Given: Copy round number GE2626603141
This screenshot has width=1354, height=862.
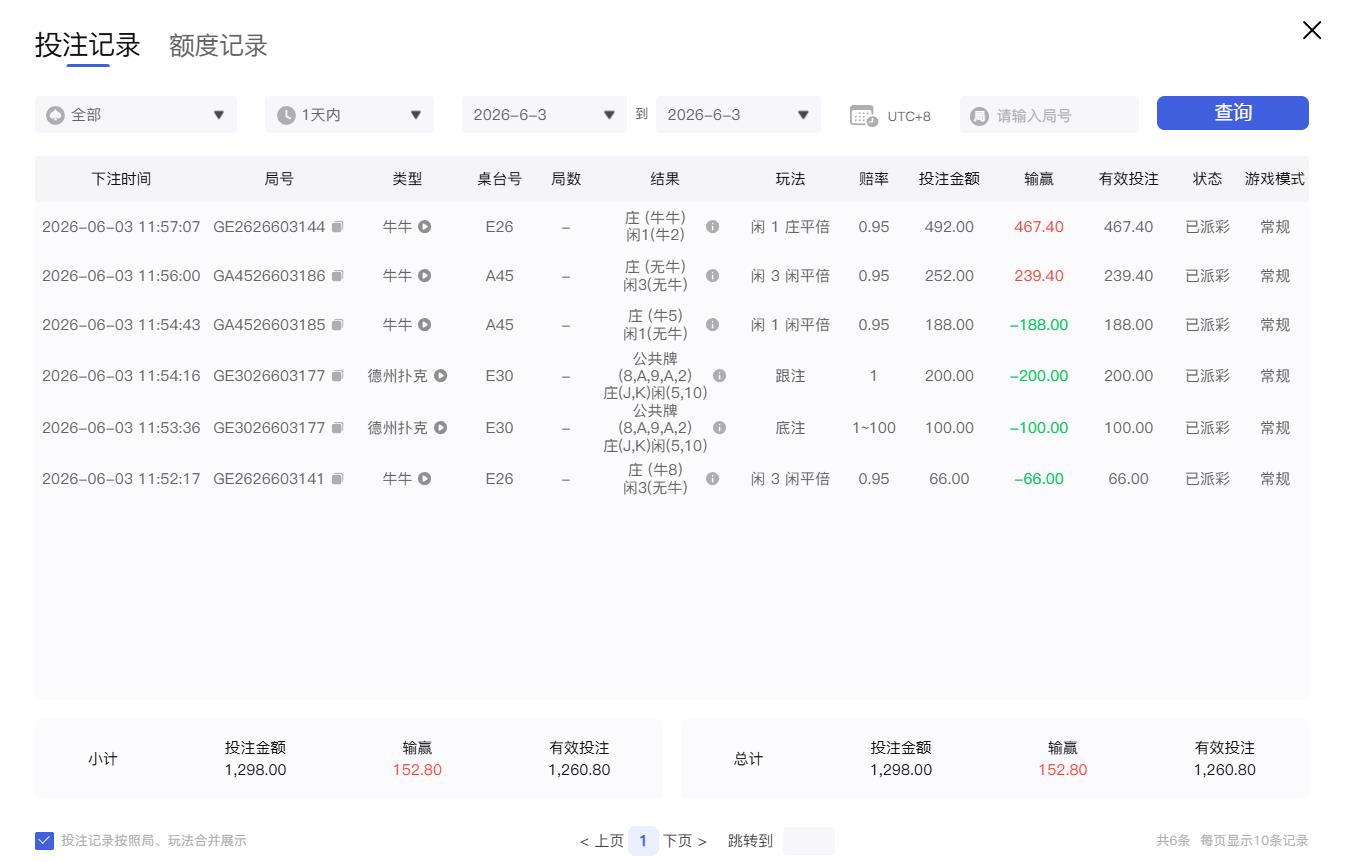Looking at the screenshot, I should pyautogui.click(x=338, y=479).
